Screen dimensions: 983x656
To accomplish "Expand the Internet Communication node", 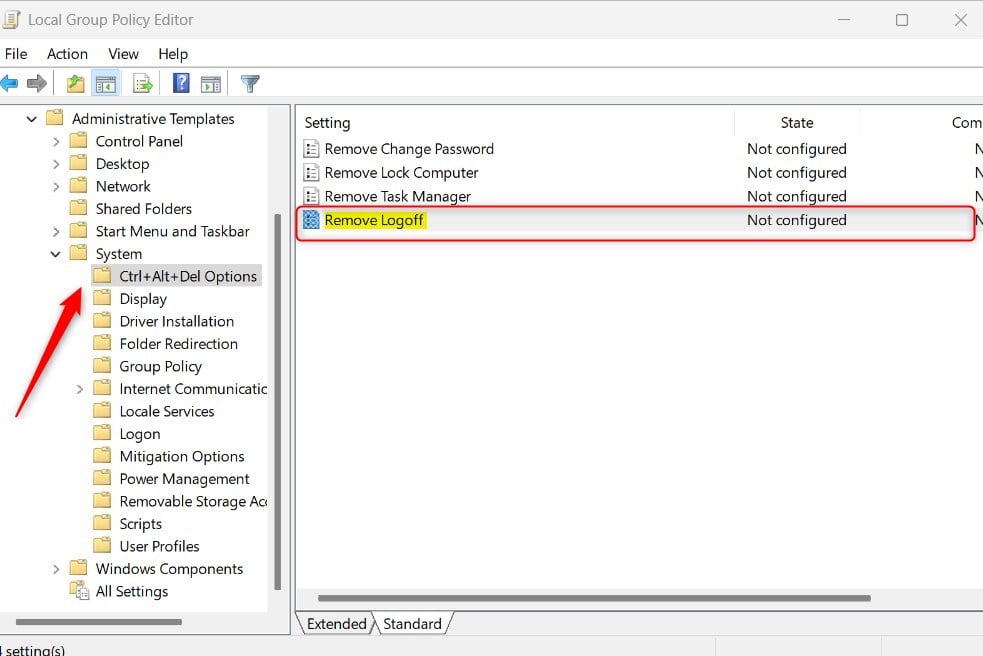I will point(80,389).
